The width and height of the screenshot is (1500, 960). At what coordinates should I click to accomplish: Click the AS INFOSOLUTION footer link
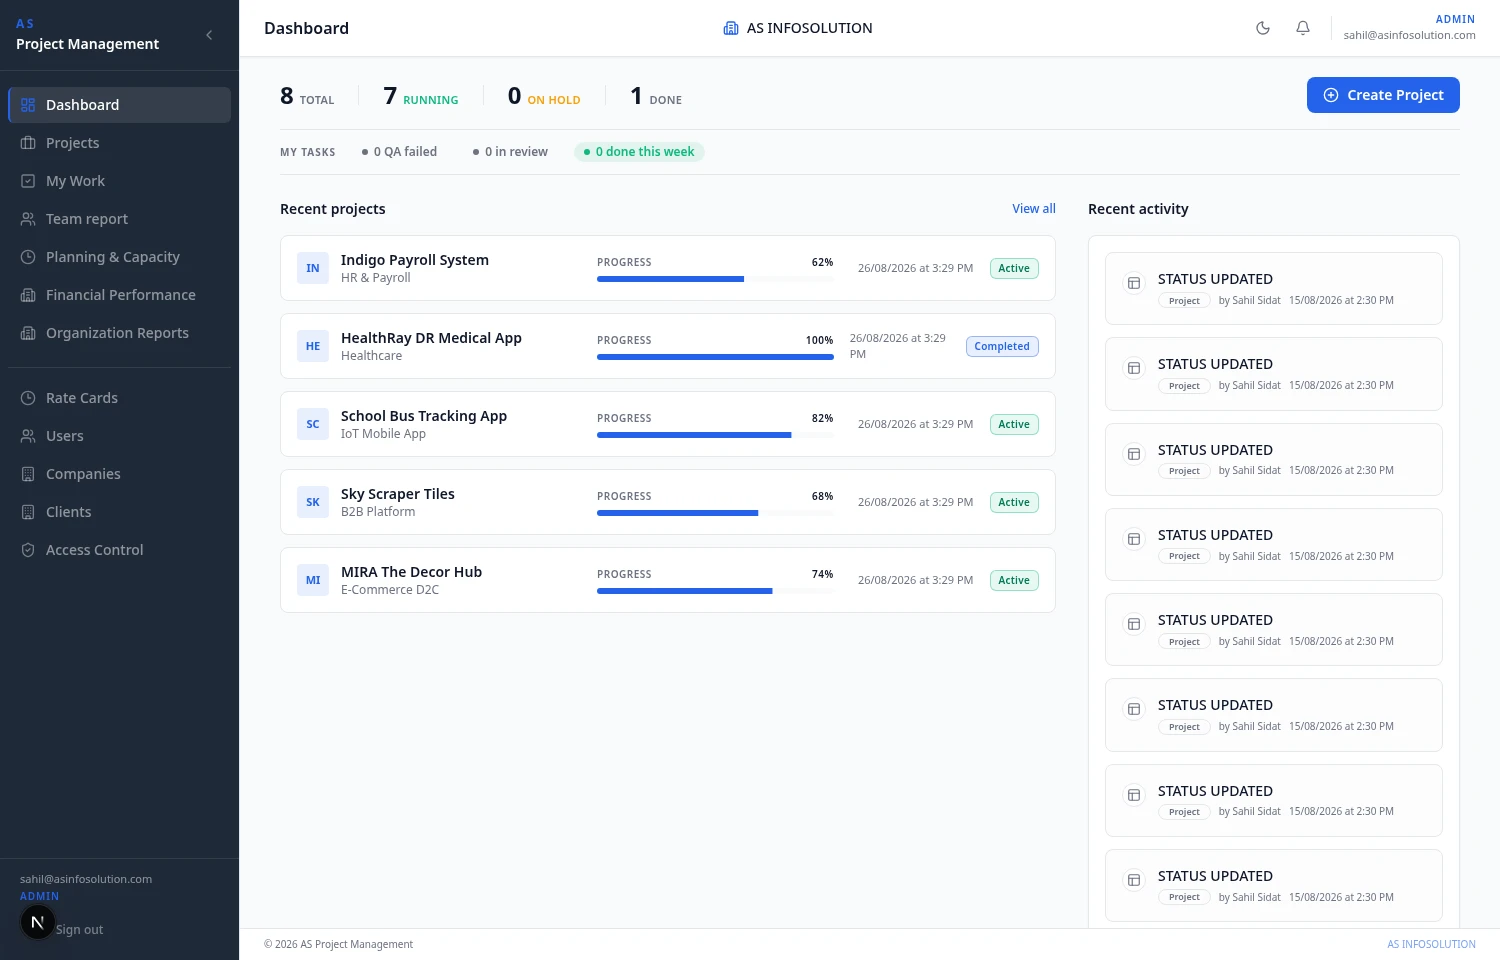1431,944
